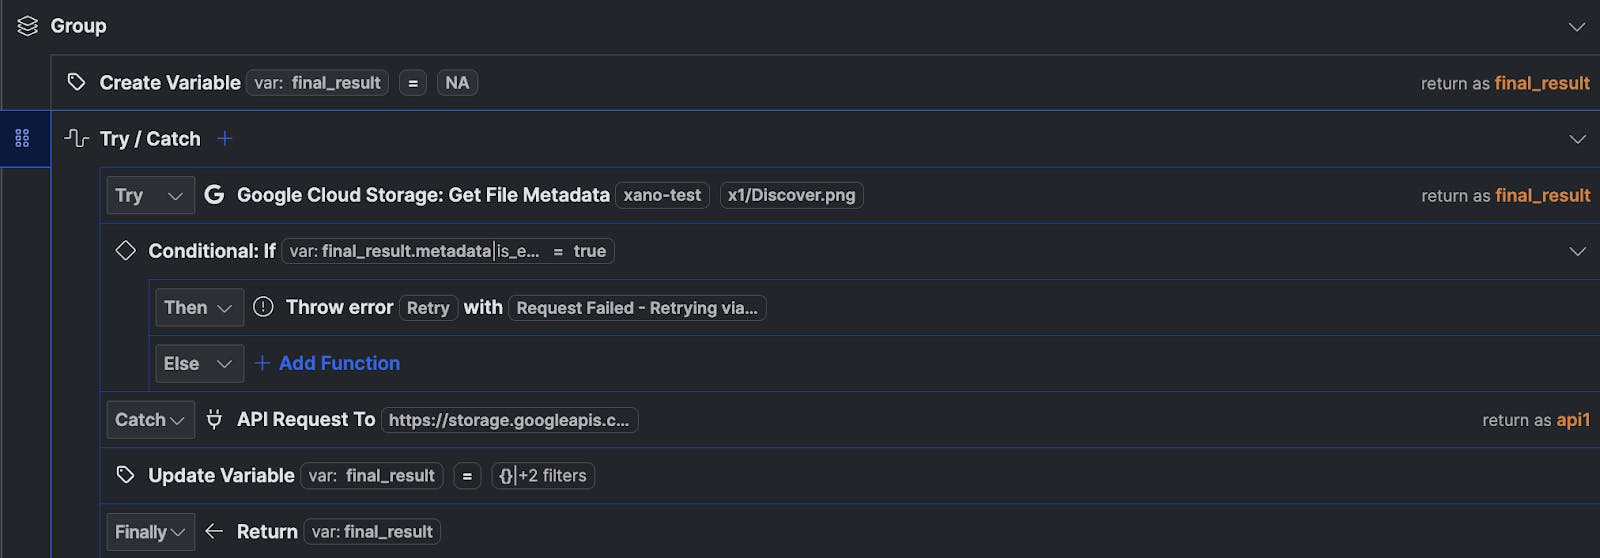Open the Catch block dropdown
The height and width of the screenshot is (558, 1600).
tap(150, 419)
